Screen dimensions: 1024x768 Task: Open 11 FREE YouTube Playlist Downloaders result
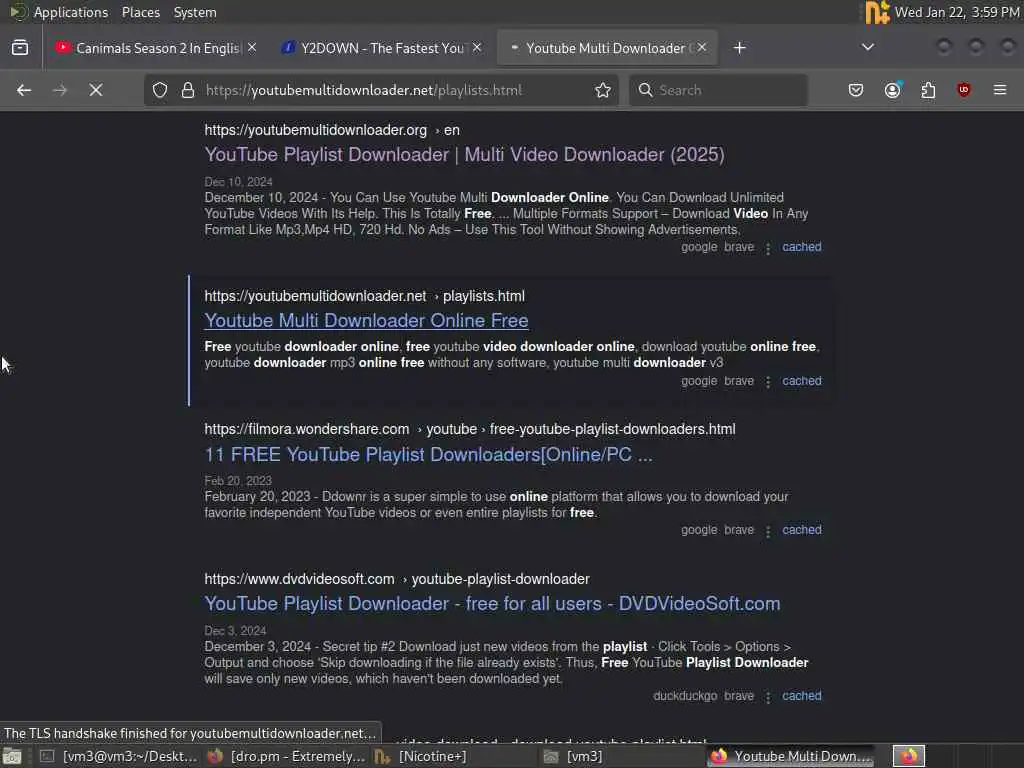pyautogui.click(x=428, y=455)
